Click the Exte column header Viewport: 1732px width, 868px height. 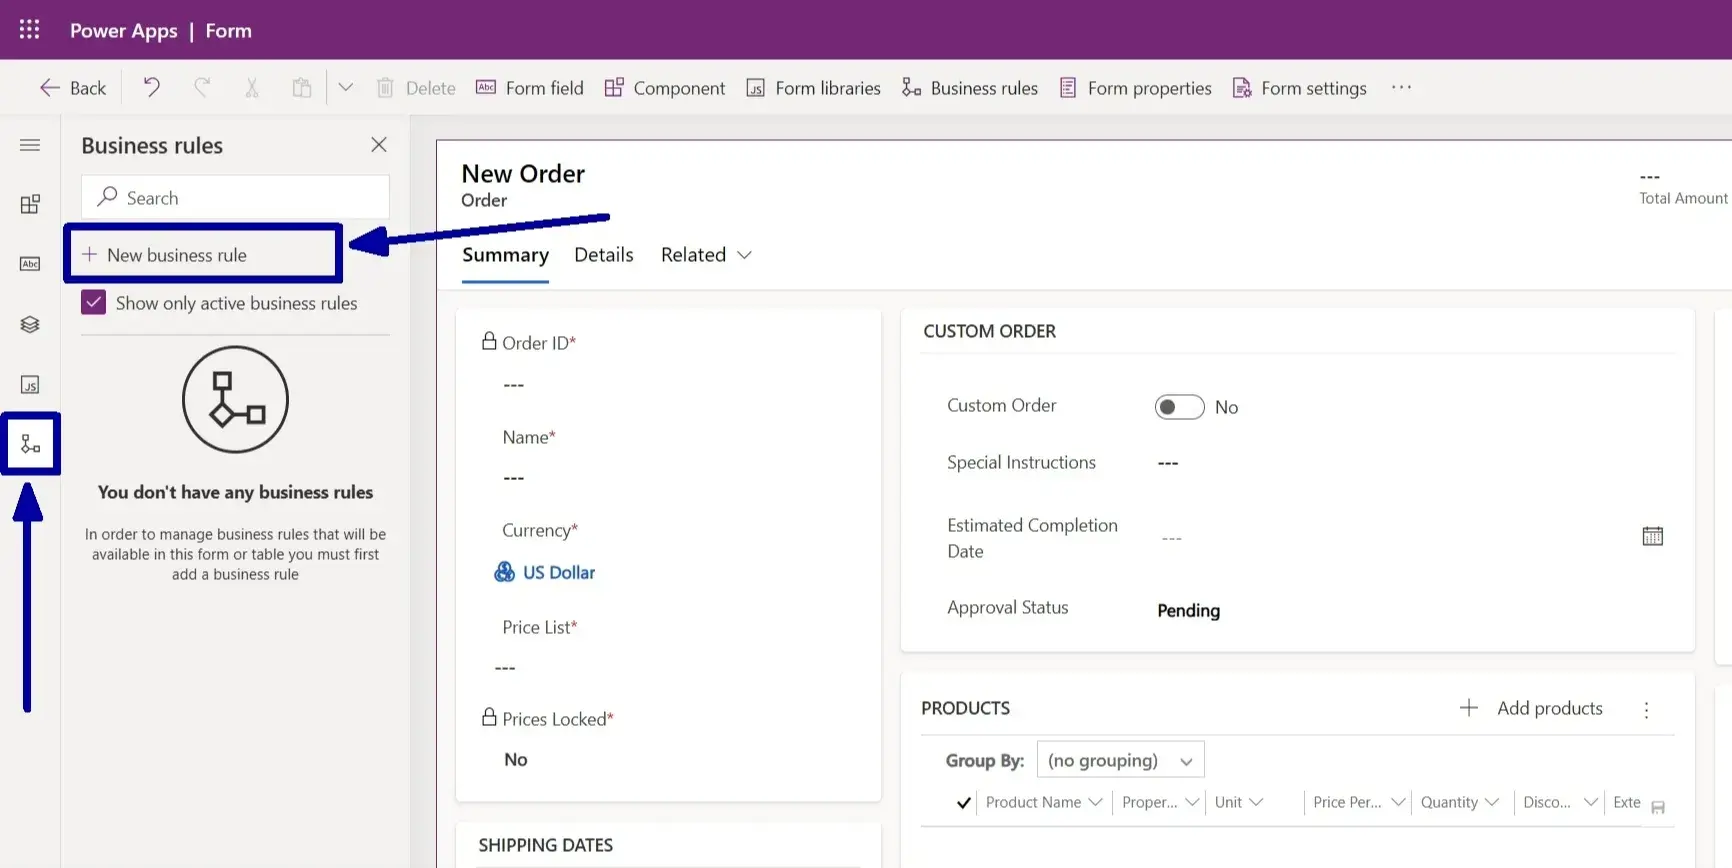coord(1627,802)
